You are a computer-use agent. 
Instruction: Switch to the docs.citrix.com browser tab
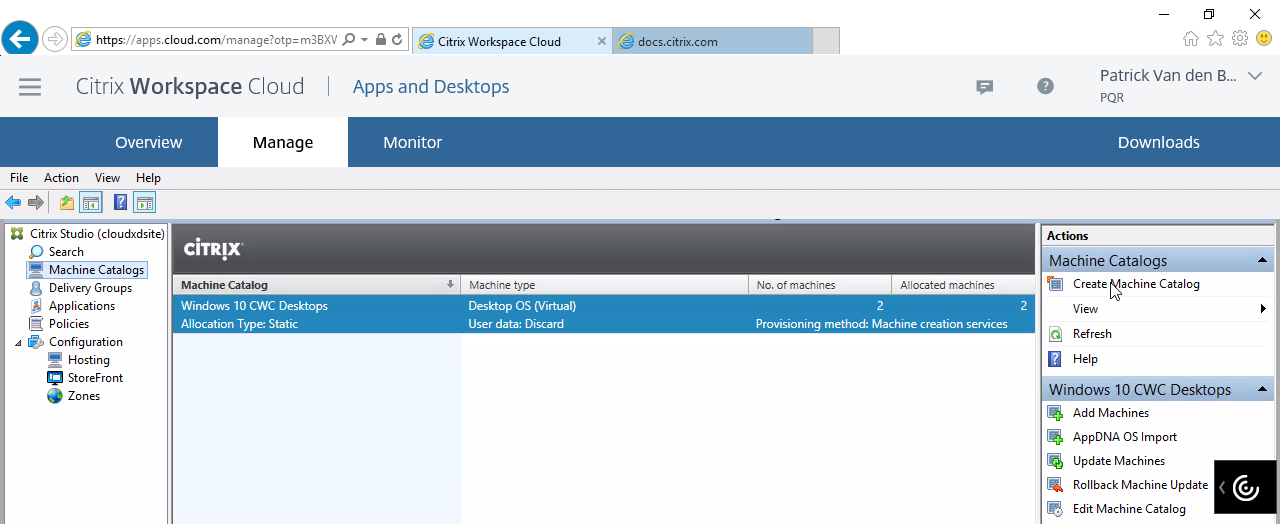click(711, 41)
